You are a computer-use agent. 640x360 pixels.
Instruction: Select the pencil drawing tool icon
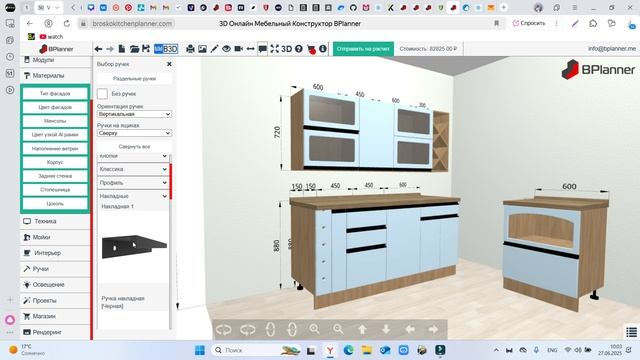pyautogui.click(x=214, y=49)
